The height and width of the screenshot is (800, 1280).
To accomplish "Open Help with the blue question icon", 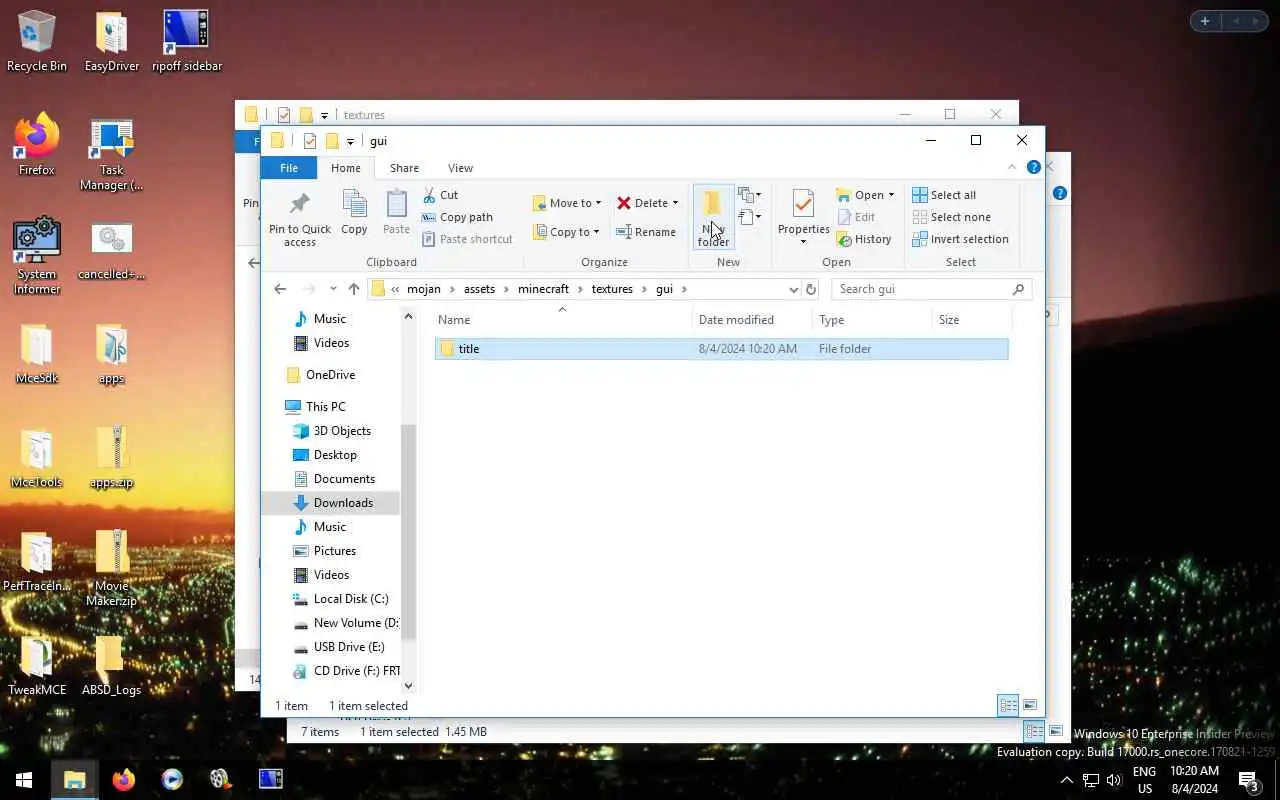I will 1034,167.
